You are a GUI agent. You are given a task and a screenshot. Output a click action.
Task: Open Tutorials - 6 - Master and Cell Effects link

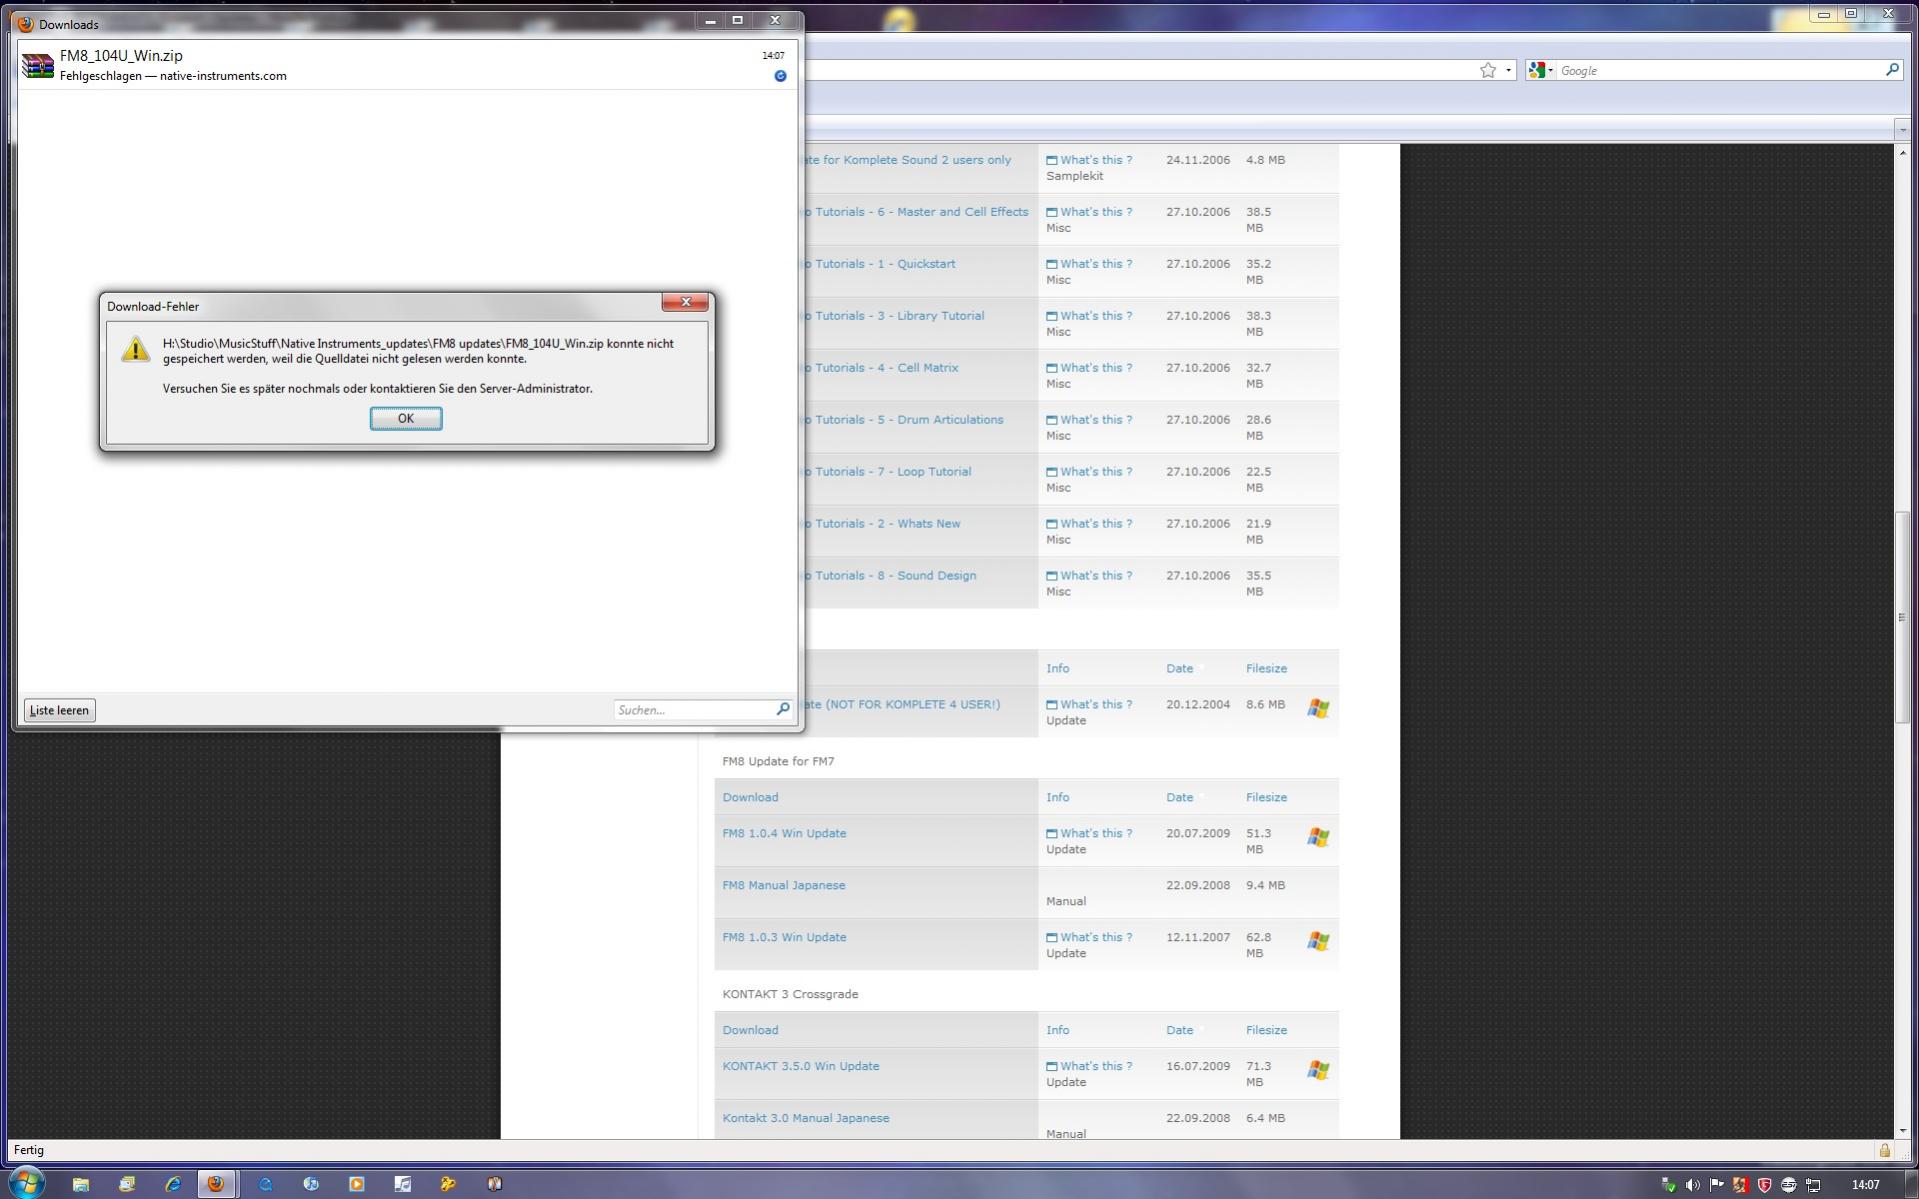click(916, 212)
